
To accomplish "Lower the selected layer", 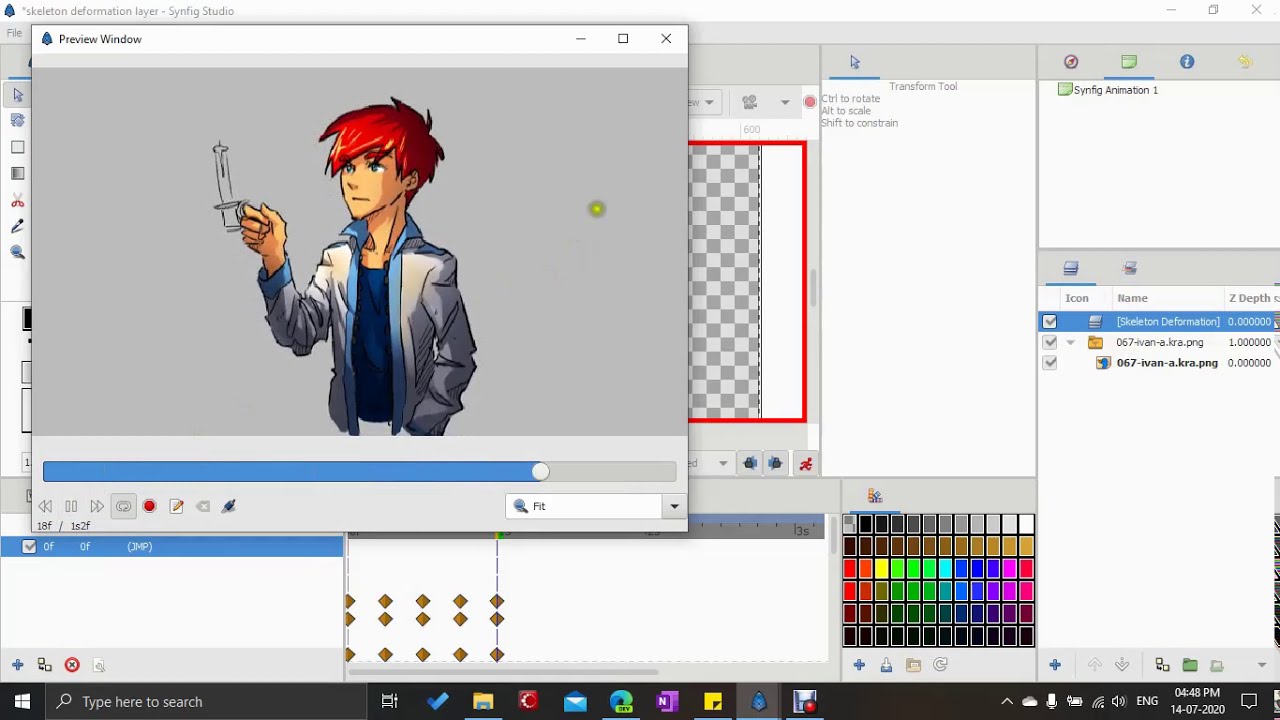I will tap(1122, 665).
